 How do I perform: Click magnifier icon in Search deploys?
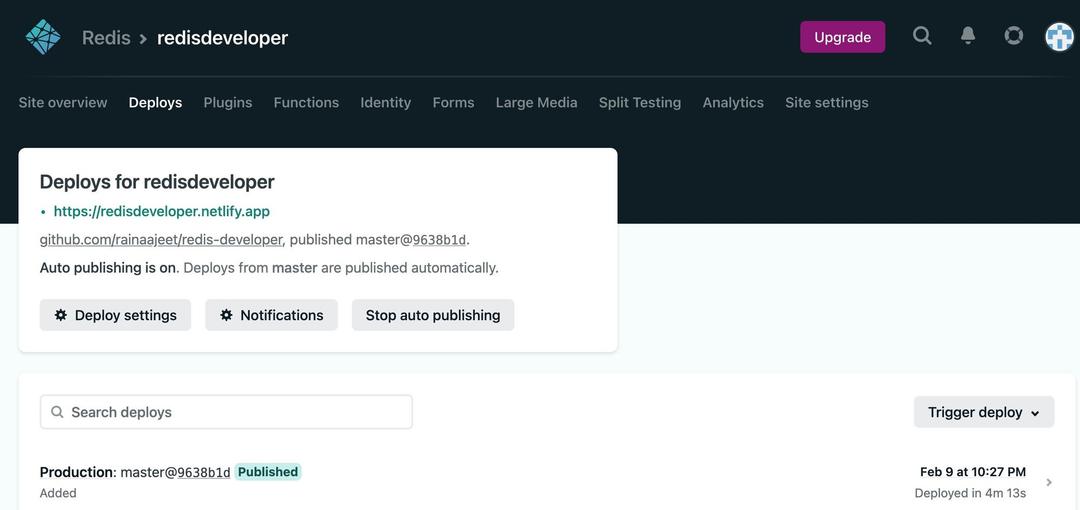(58, 412)
